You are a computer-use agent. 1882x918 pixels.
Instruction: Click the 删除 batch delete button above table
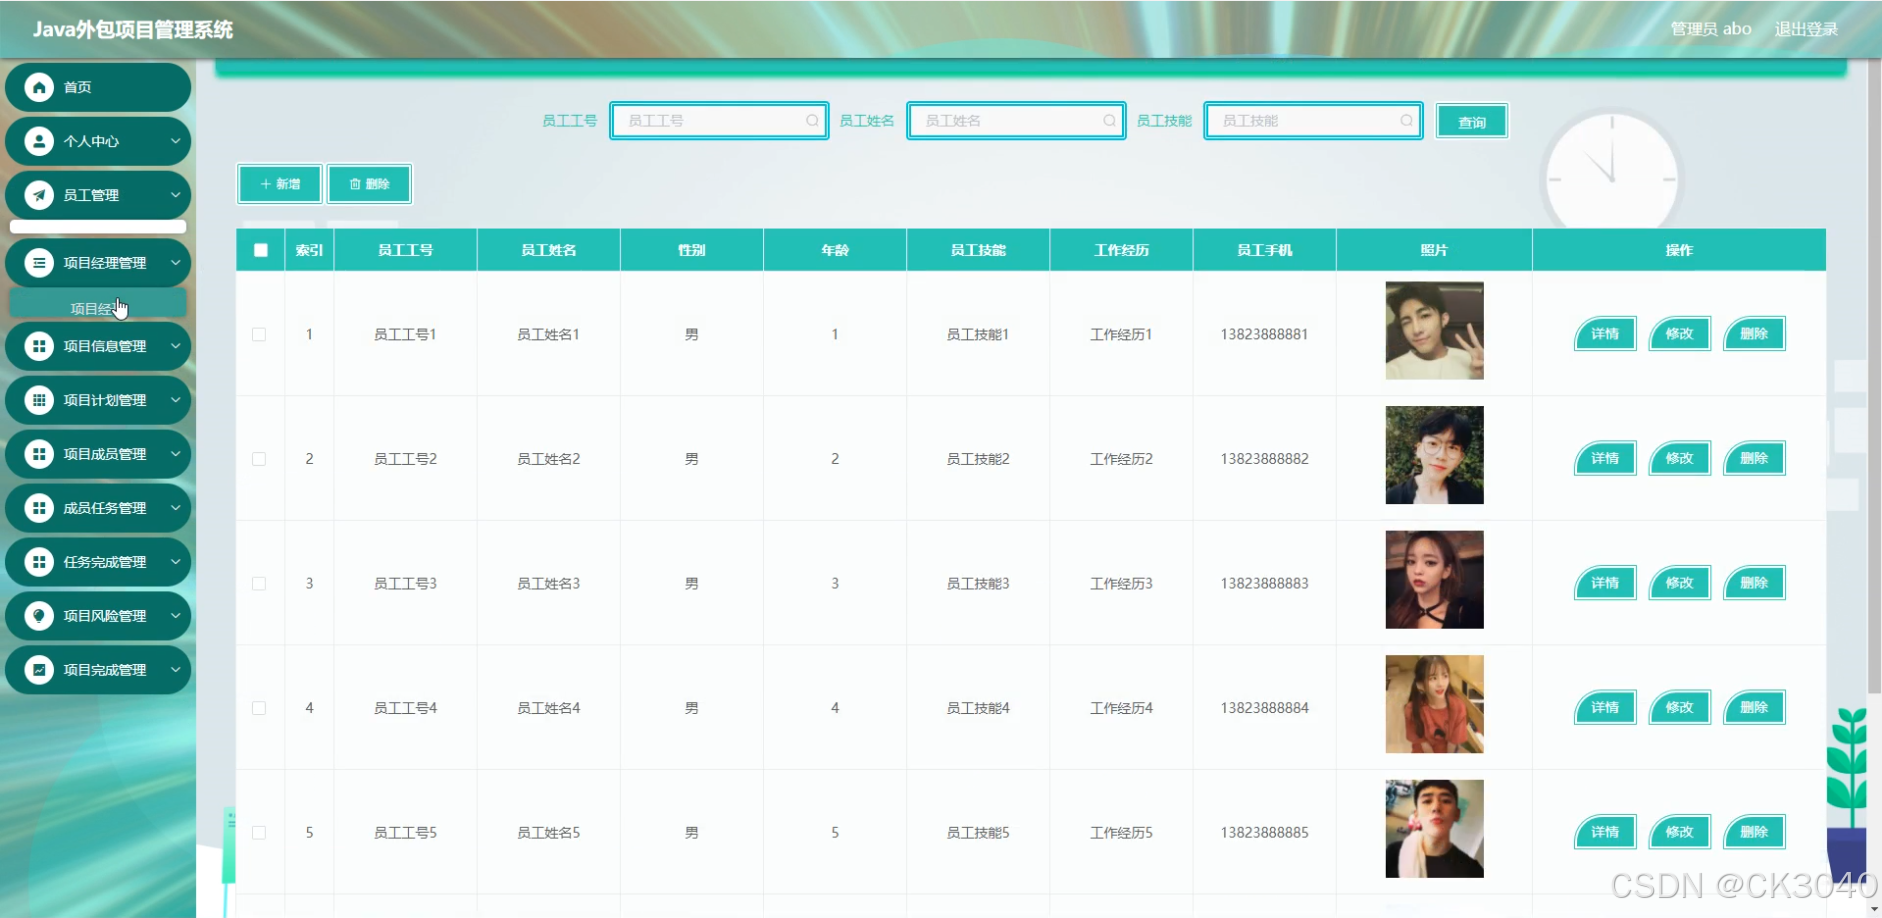tap(369, 184)
